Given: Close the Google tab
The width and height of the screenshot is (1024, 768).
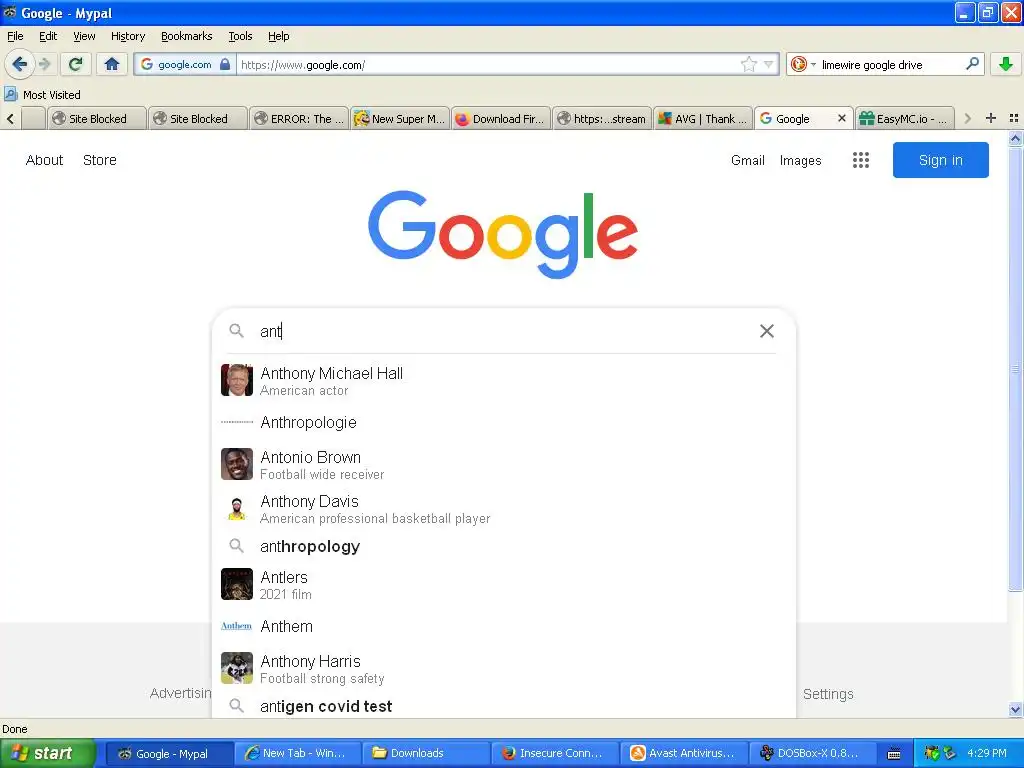Looking at the screenshot, I should point(842,118).
